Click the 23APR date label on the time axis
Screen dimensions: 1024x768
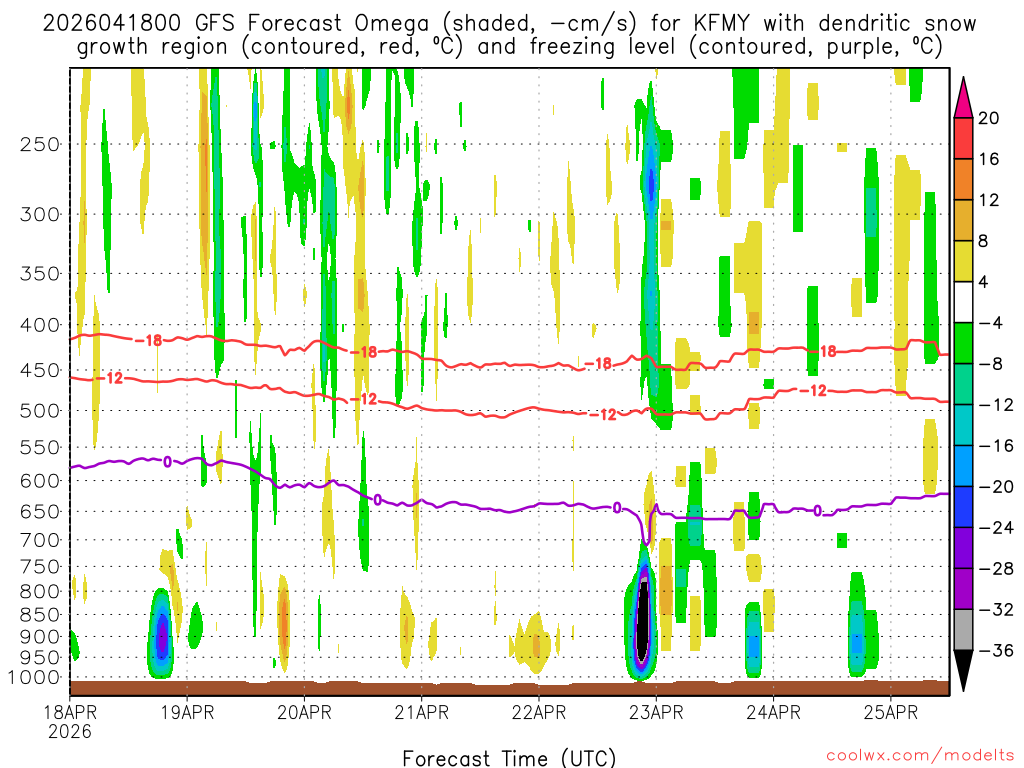656,713
